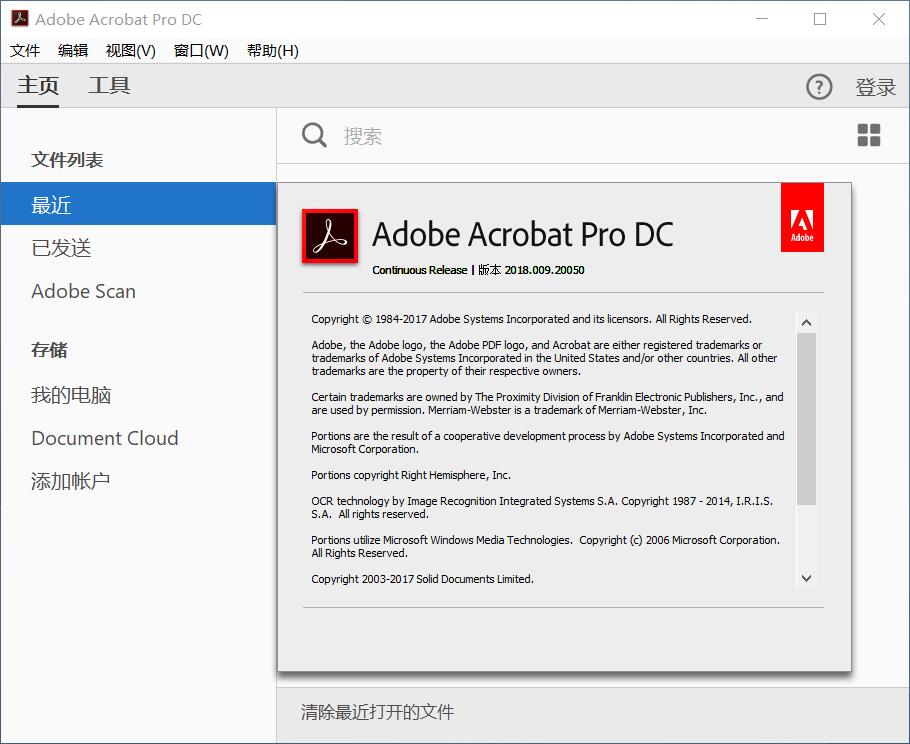Open the 文件 menu
The width and height of the screenshot is (910, 744).
25,51
